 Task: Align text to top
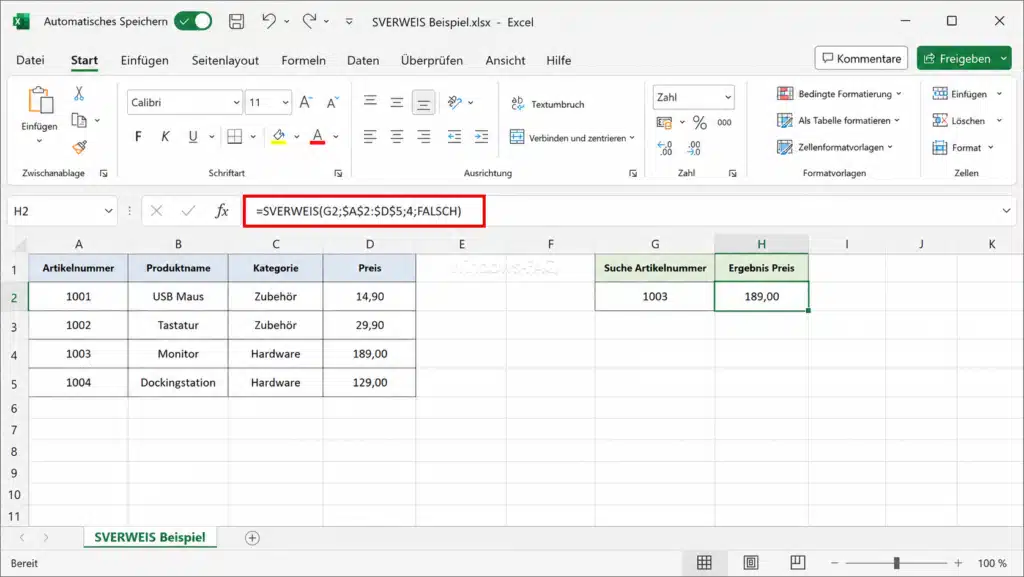click(x=370, y=102)
